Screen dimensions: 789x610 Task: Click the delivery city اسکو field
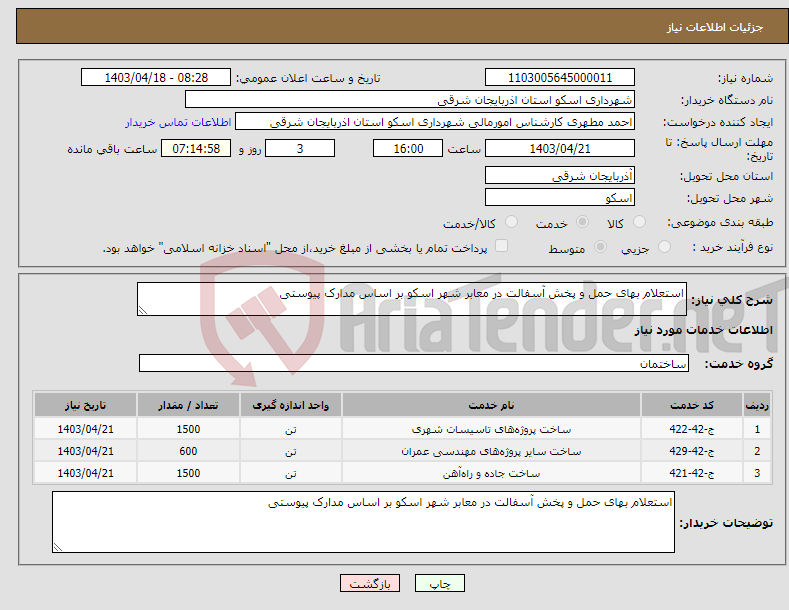tap(560, 197)
